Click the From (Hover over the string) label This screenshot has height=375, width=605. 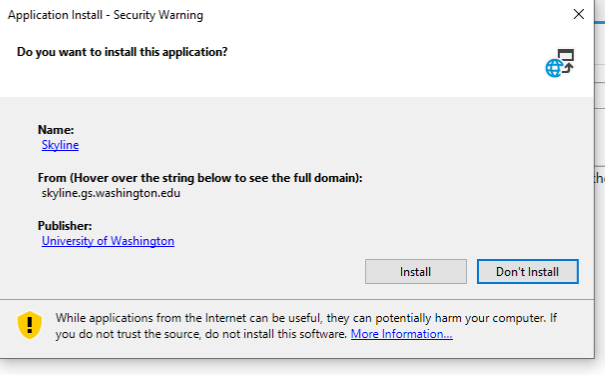click(x=200, y=178)
